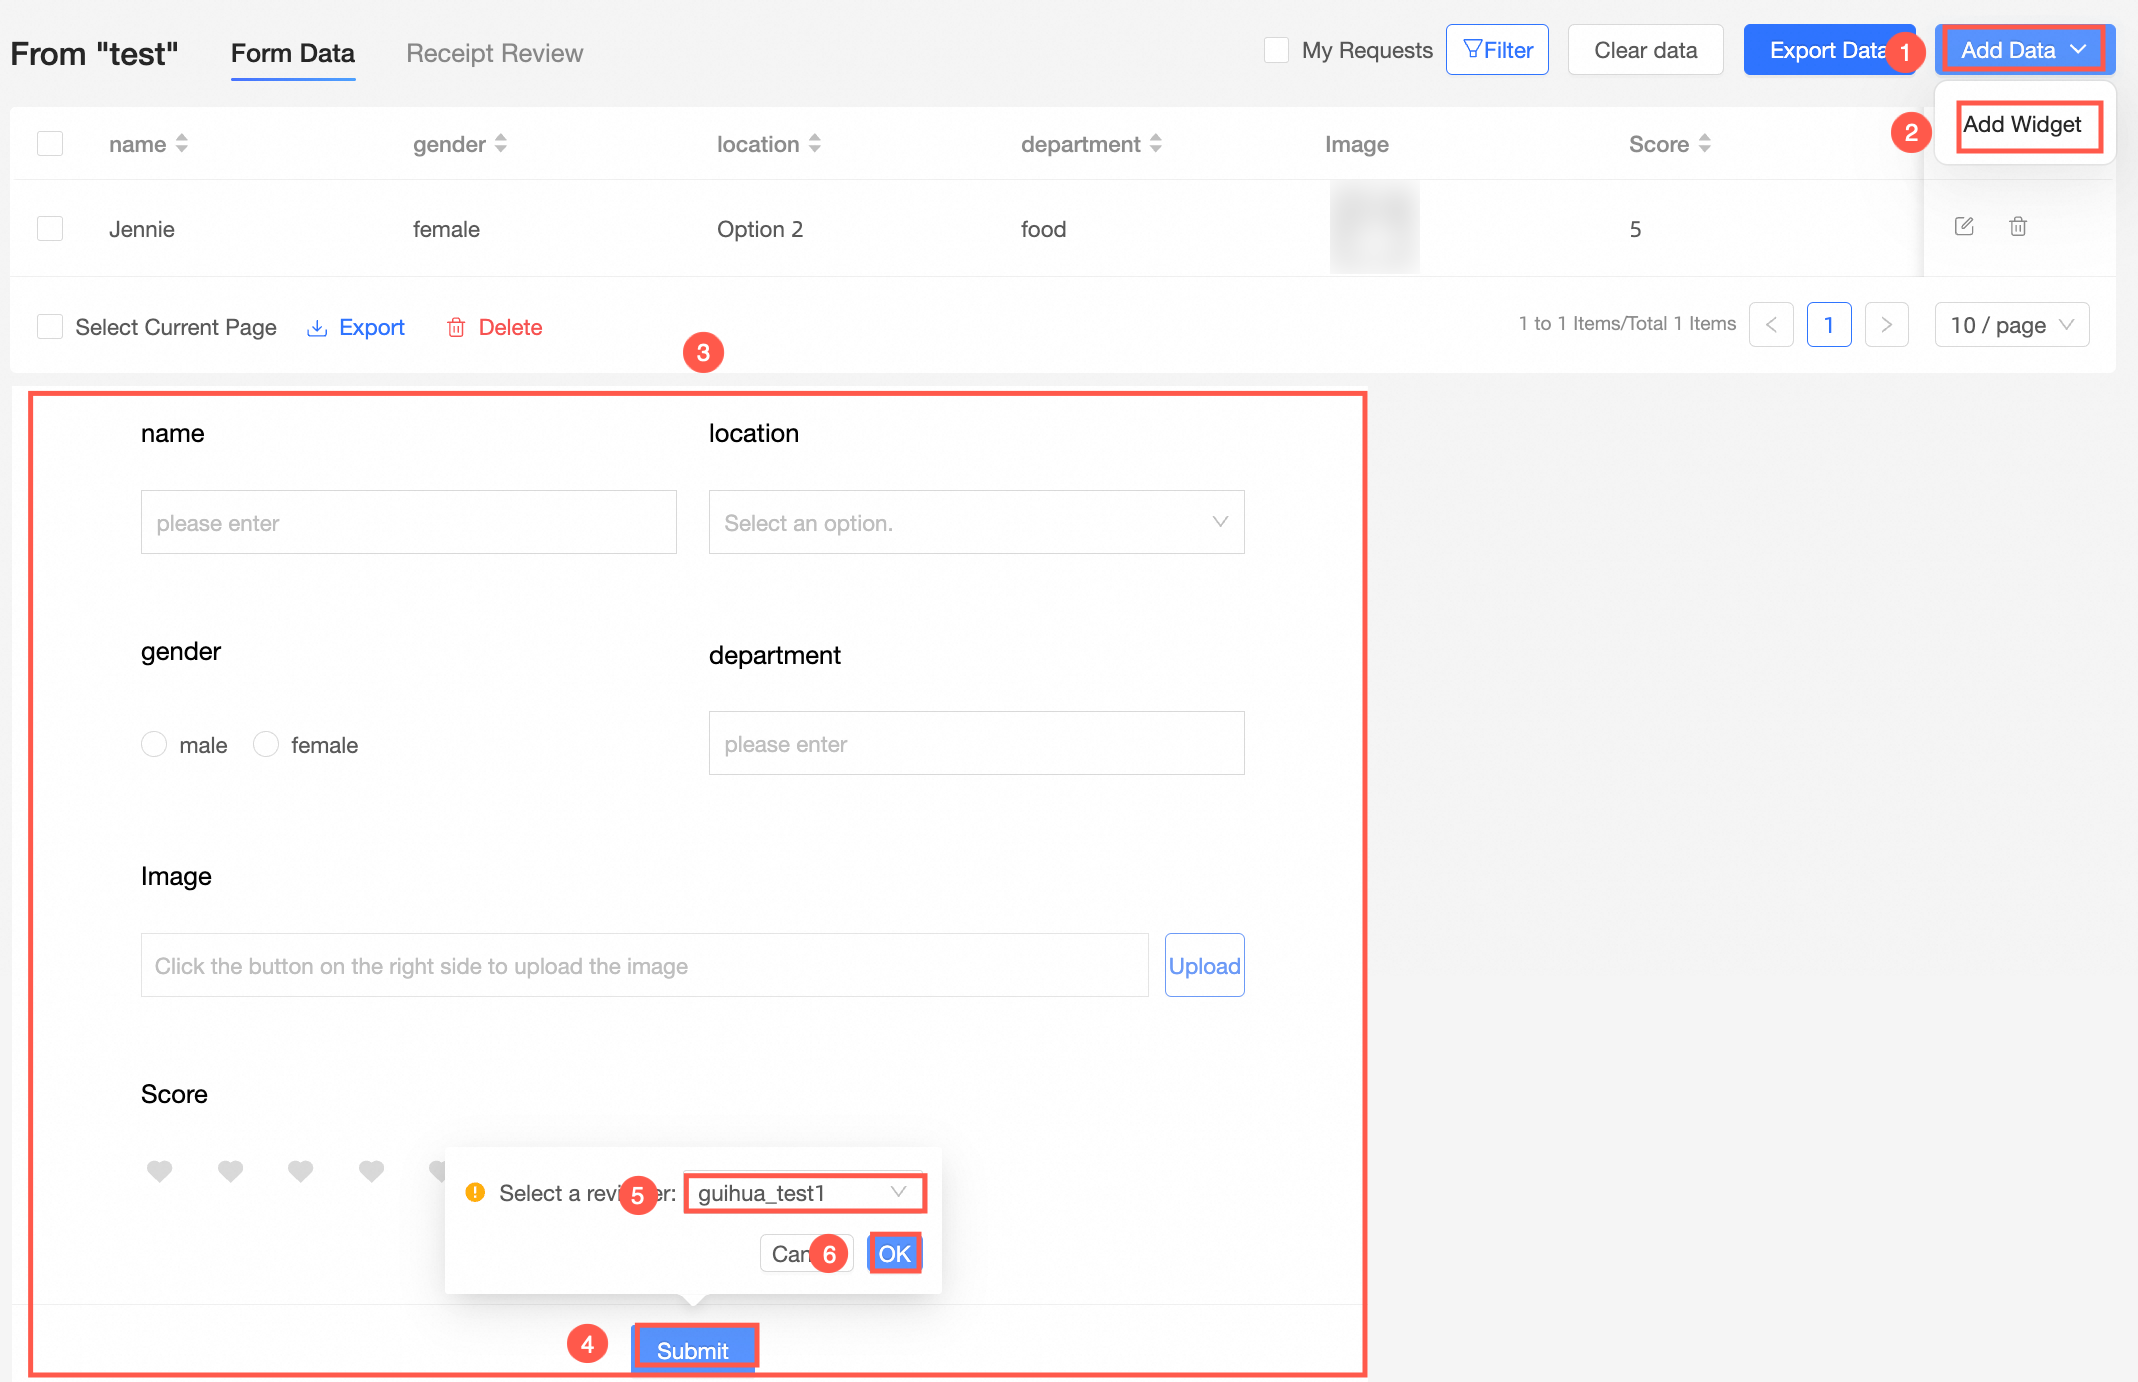Open the location Select an option dropdown

point(976,522)
